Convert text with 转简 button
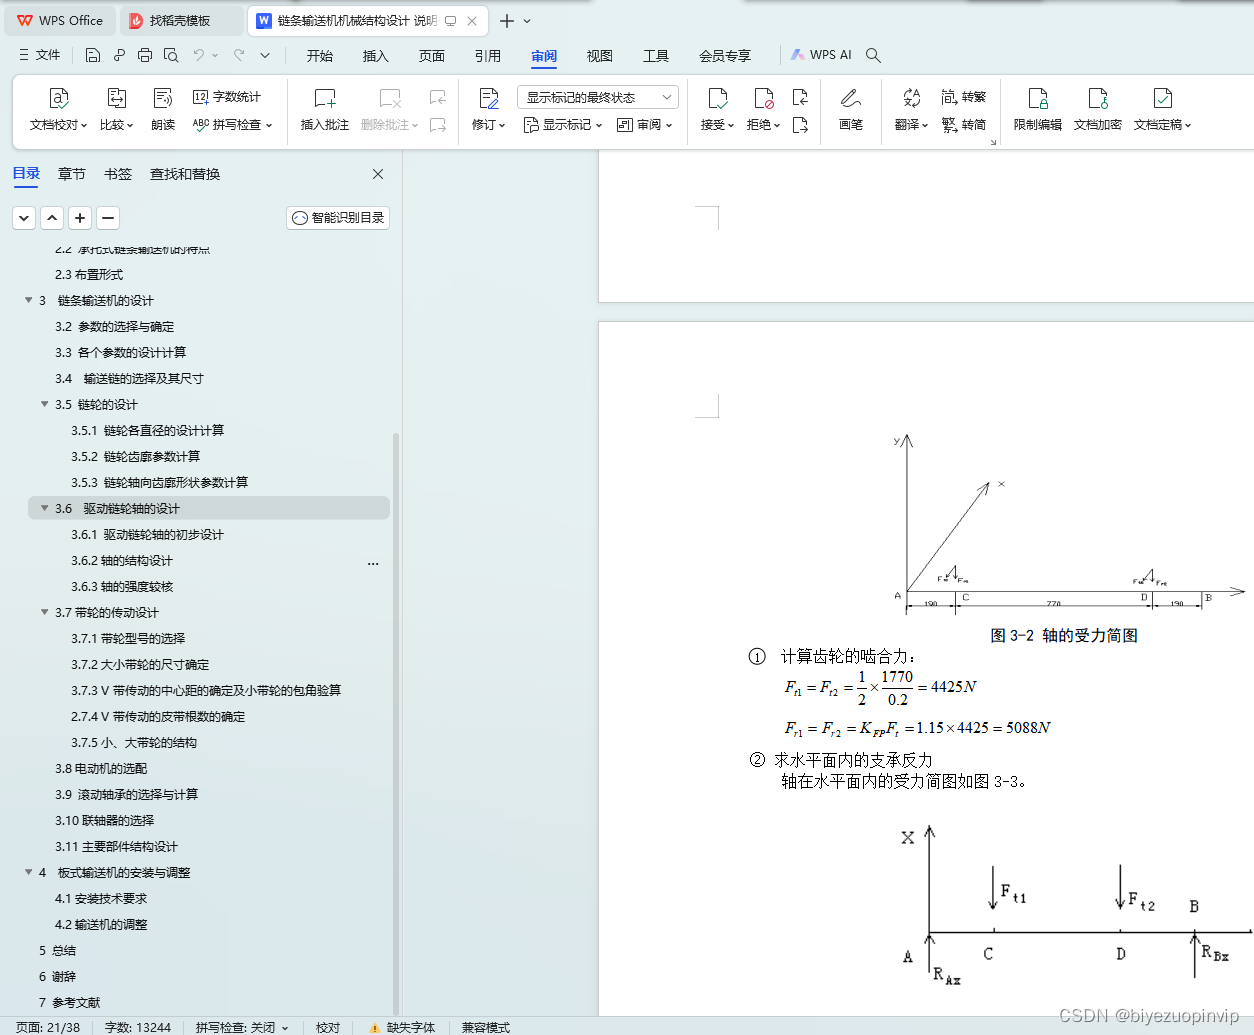 (x=964, y=125)
